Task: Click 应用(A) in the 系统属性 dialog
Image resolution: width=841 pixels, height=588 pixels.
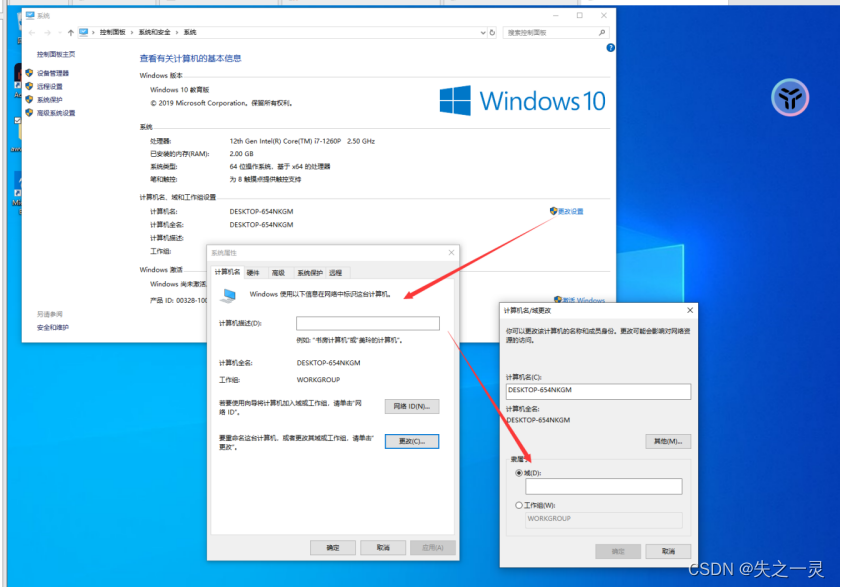Action: pyautogui.click(x=433, y=548)
